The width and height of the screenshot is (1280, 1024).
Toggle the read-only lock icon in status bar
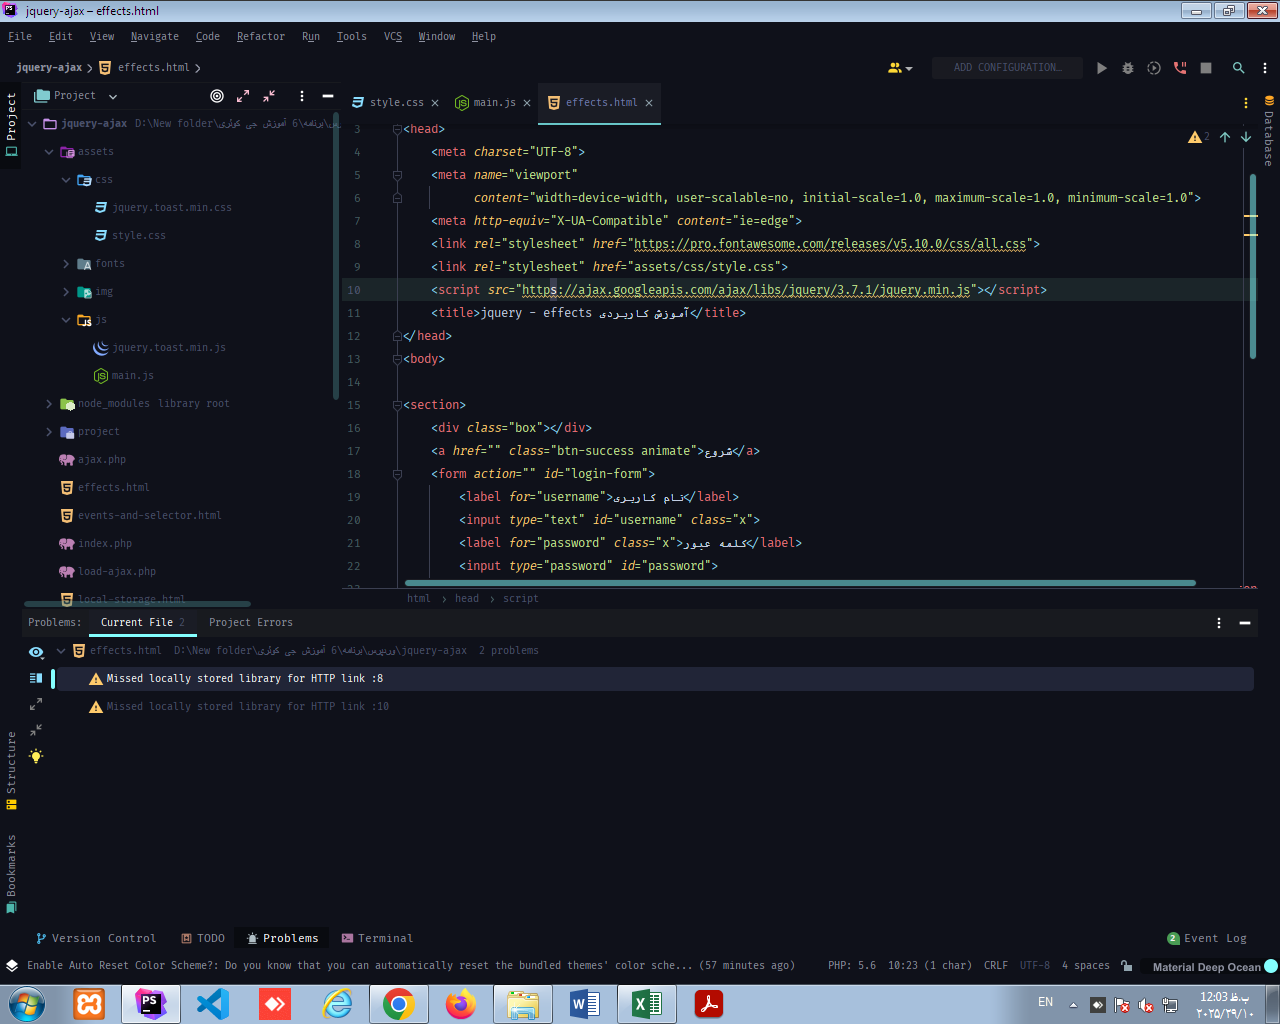click(1127, 966)
